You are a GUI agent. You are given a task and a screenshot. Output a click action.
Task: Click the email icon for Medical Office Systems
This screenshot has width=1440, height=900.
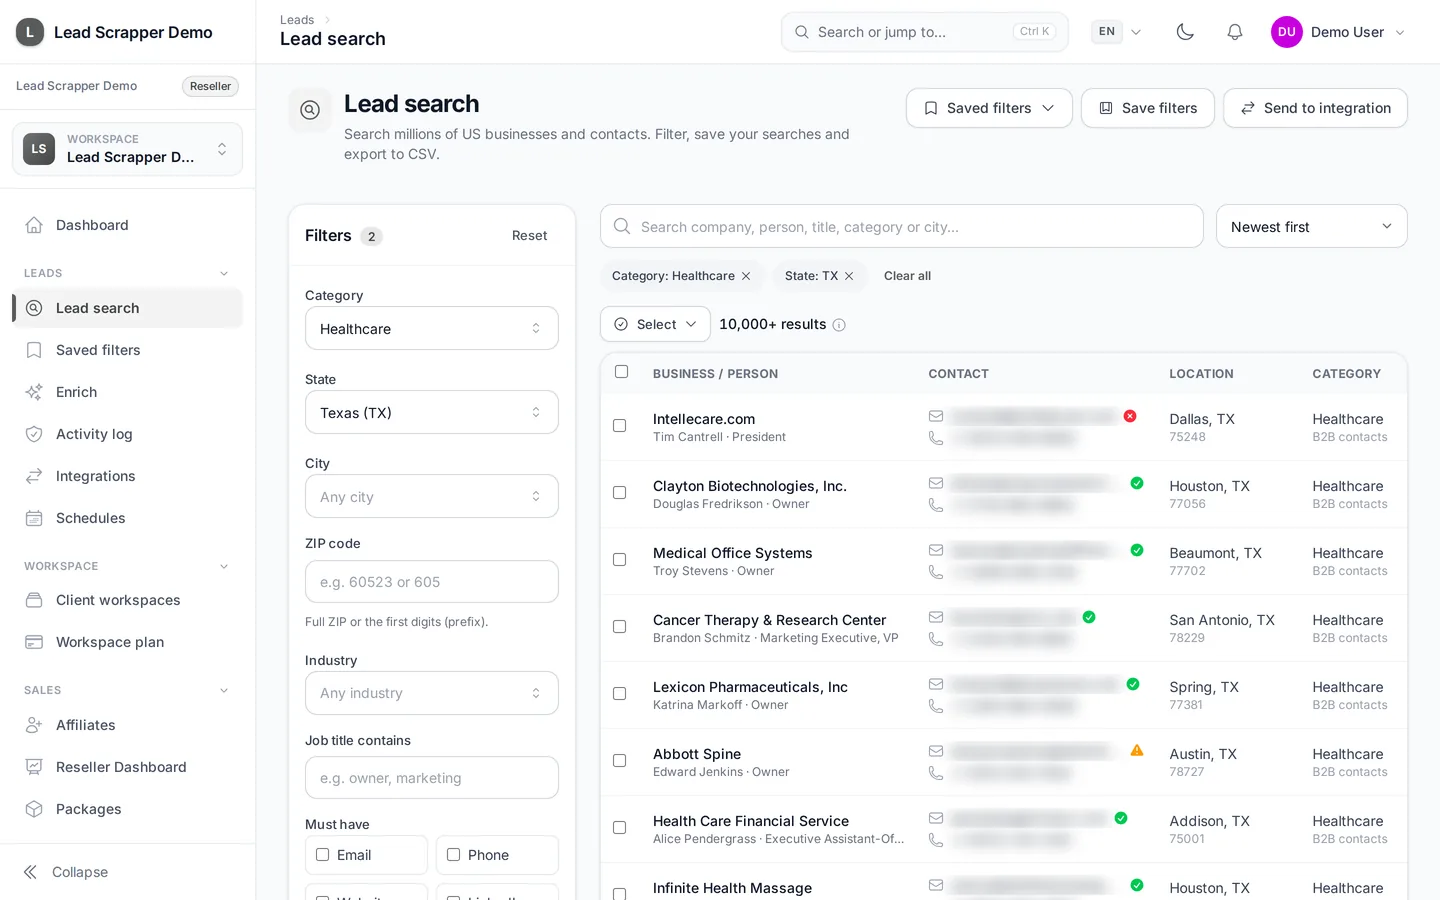(x=936, y=550)
